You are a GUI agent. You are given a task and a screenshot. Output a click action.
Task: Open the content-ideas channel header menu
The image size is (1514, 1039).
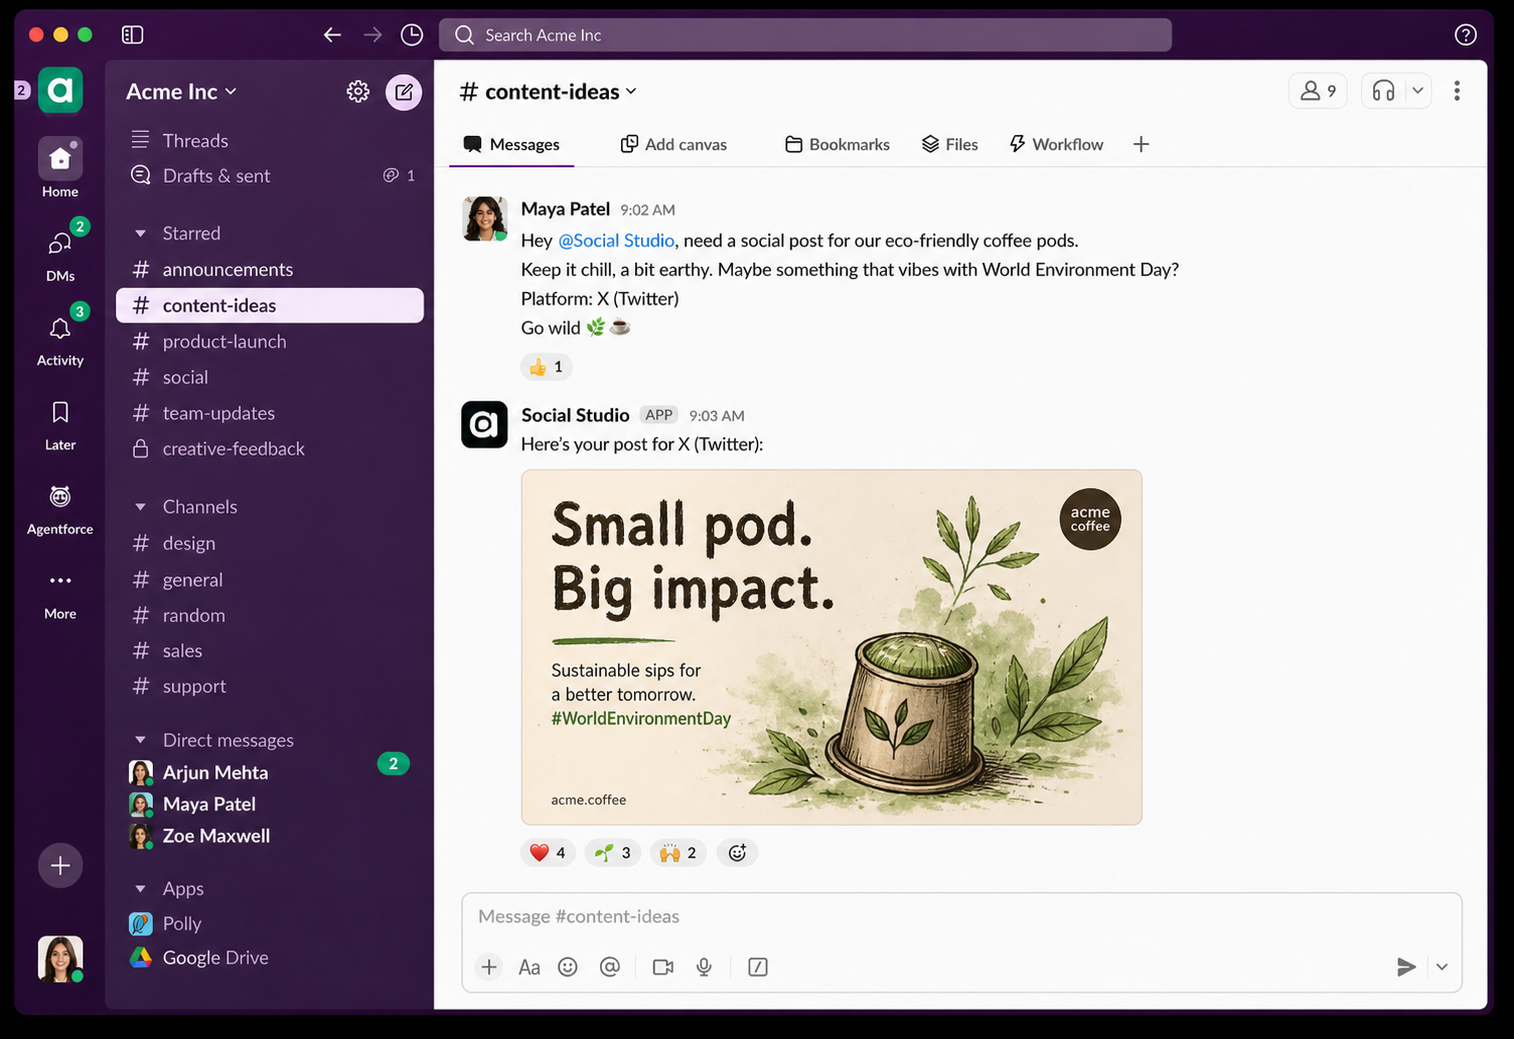point(548,92)
